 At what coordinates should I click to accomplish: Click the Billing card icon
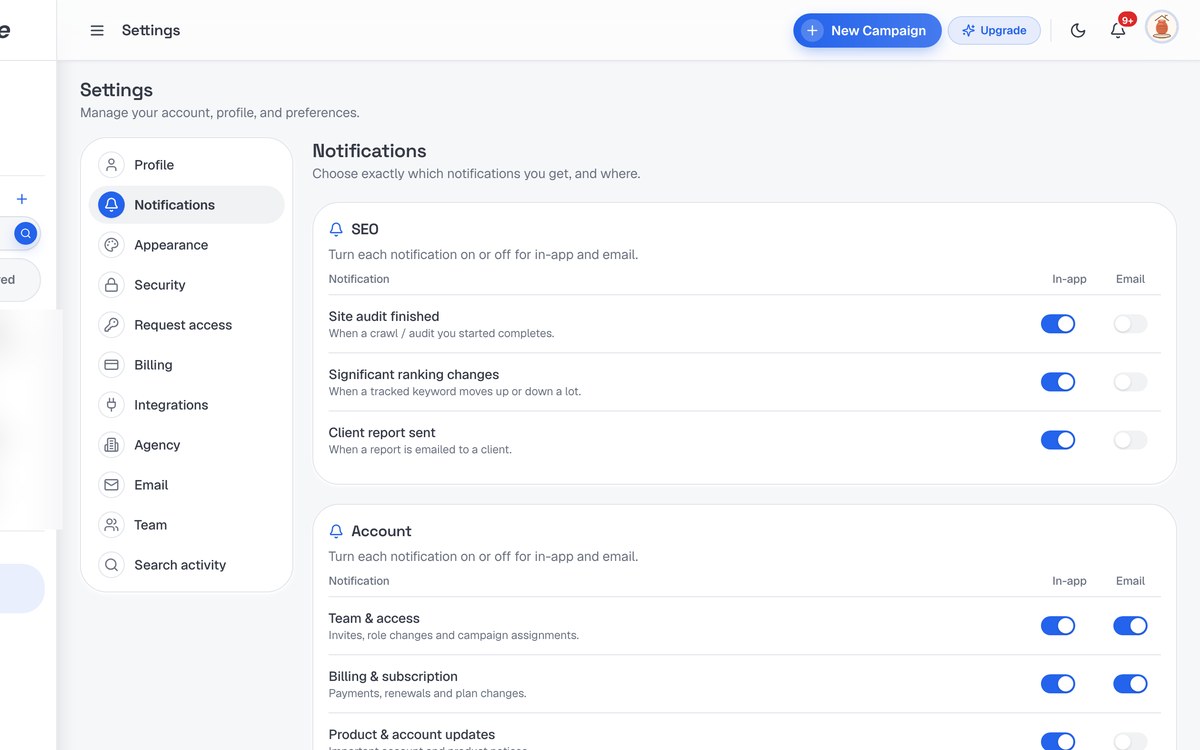(111, 365)
